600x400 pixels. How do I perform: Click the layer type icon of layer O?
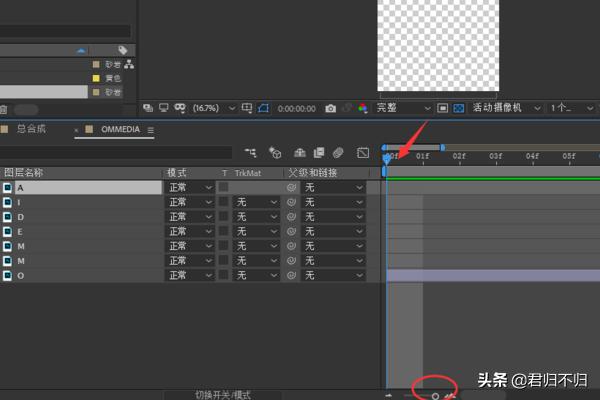(7, 276)
